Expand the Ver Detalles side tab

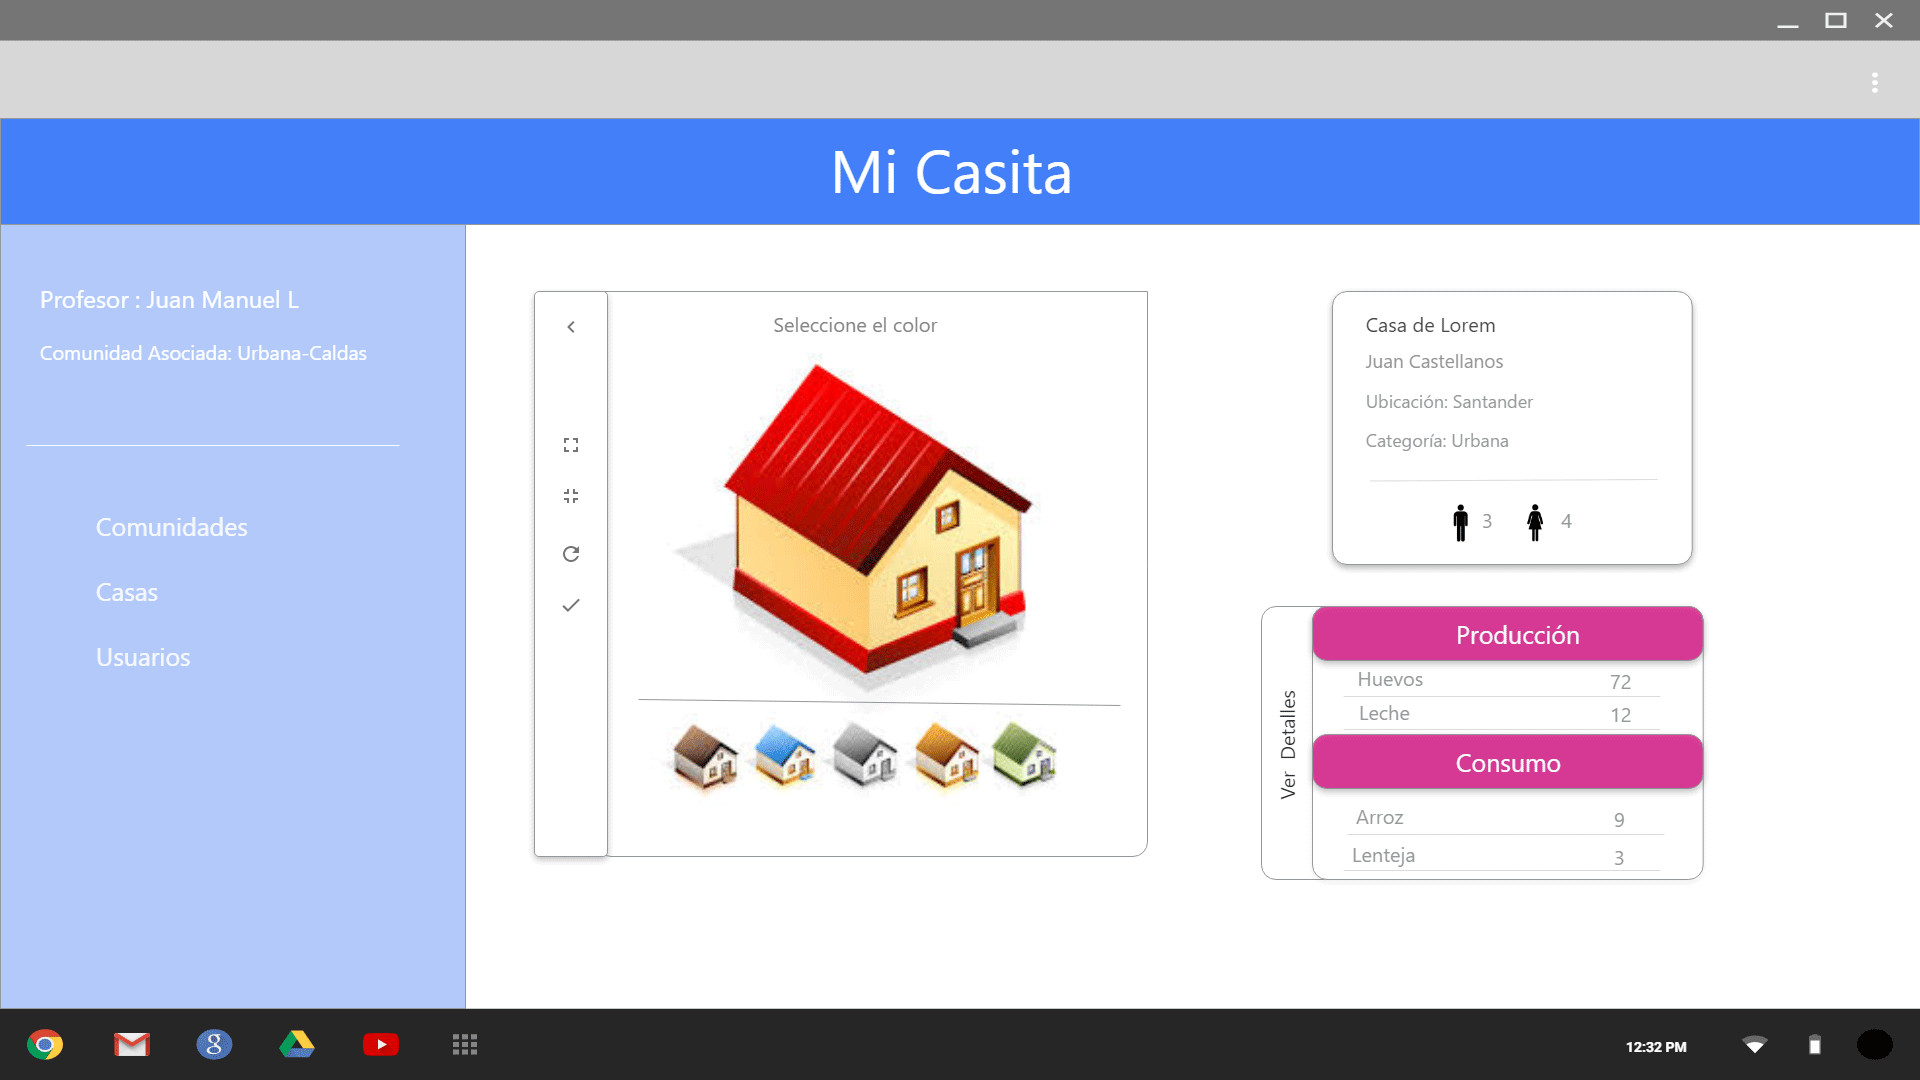(1288, 744)
